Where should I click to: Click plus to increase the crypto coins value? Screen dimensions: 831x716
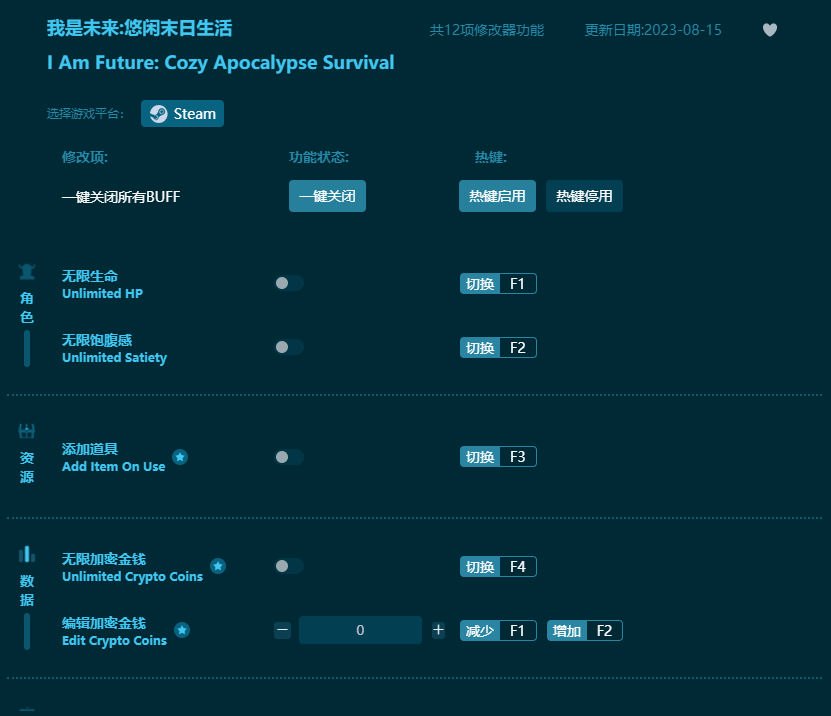(x=438, y=630)
